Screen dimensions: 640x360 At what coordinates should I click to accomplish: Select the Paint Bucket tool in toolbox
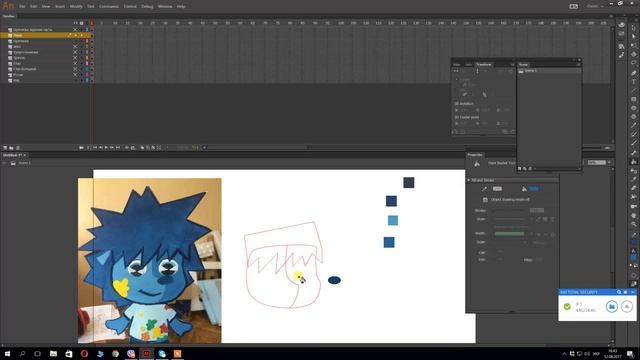pyautogui.click(x=633, y=162)
